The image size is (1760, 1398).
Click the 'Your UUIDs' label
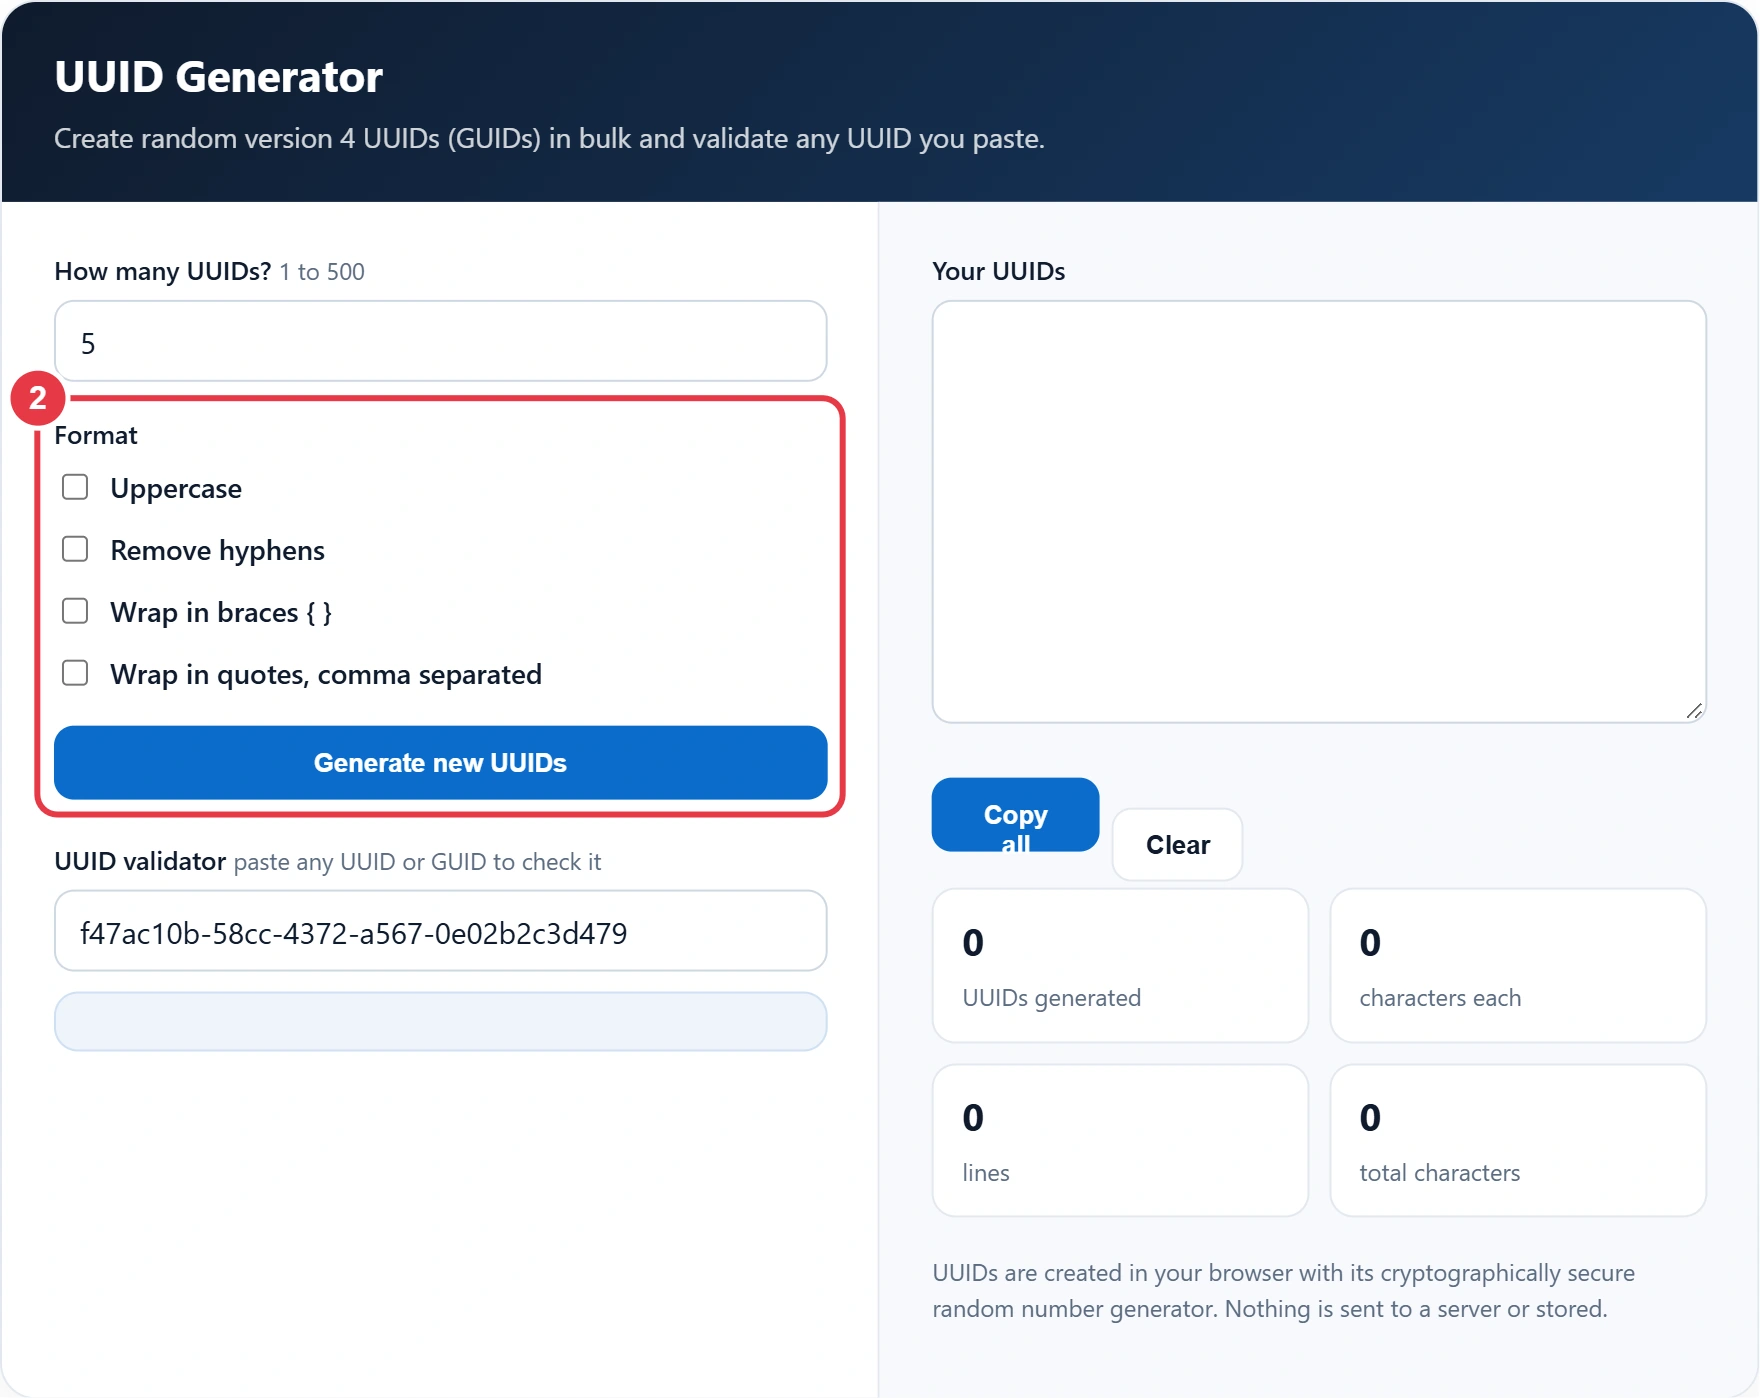(998, 272)
